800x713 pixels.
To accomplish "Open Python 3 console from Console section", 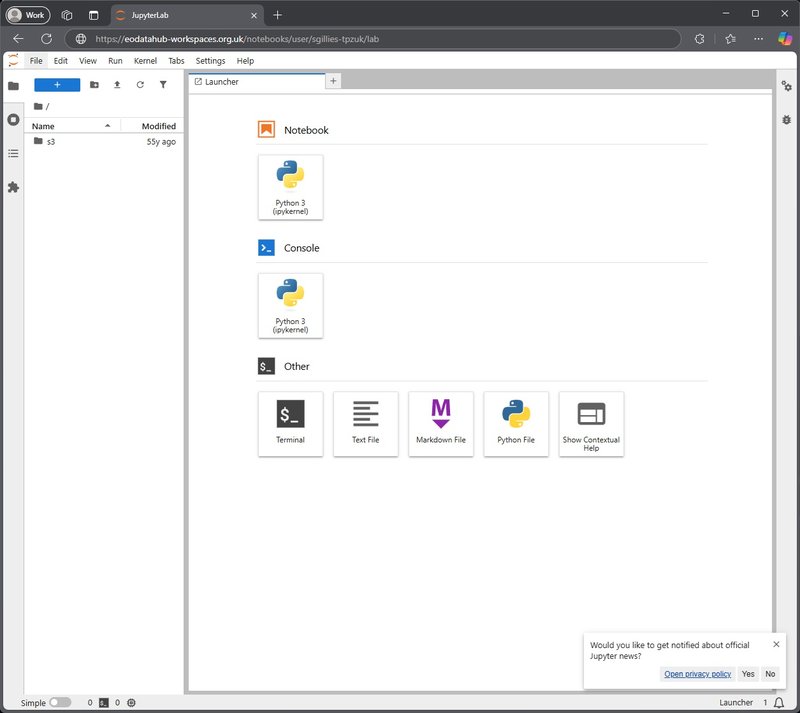I will [290, 305].
